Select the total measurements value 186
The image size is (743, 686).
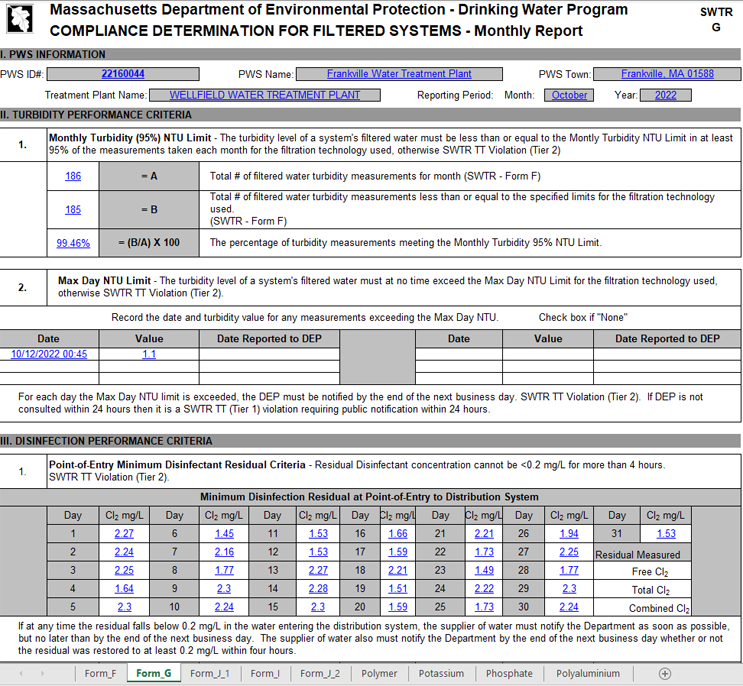click(73, 176)
